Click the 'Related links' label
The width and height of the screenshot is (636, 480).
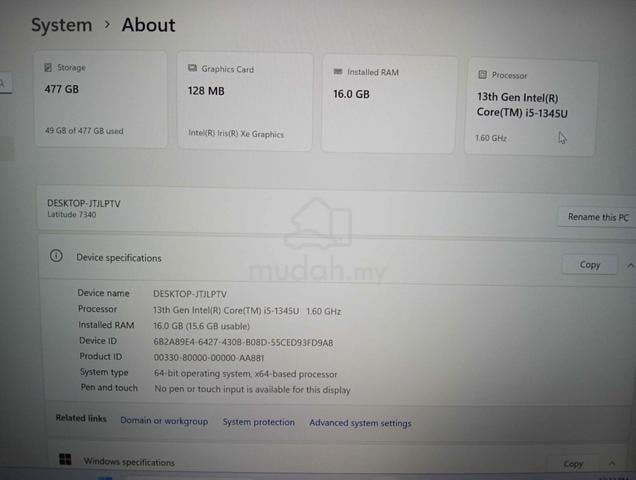(81, 418)
